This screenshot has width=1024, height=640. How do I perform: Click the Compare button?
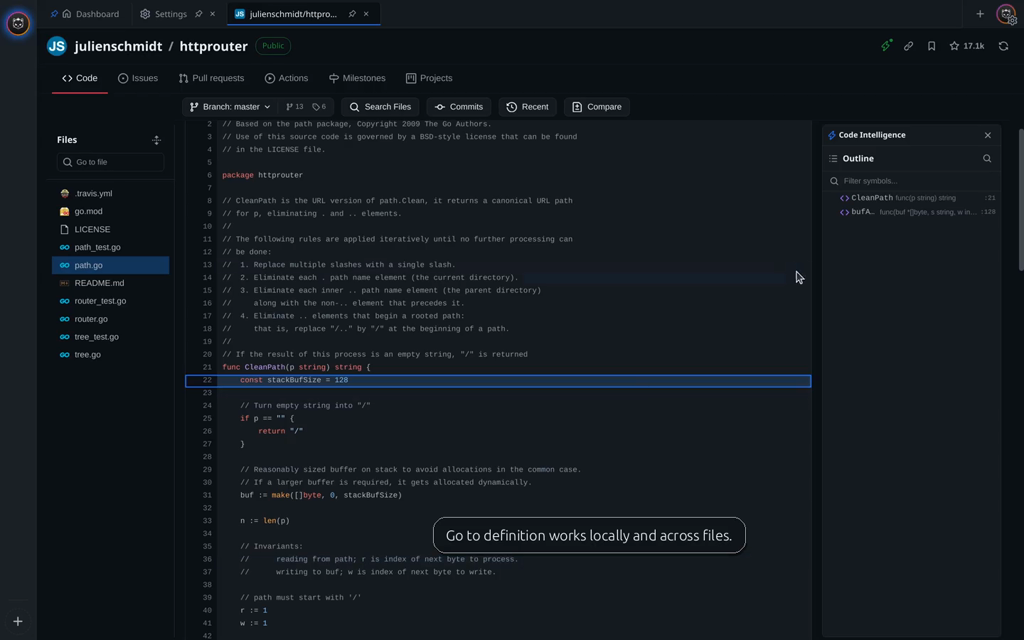[x=597, y=106]
